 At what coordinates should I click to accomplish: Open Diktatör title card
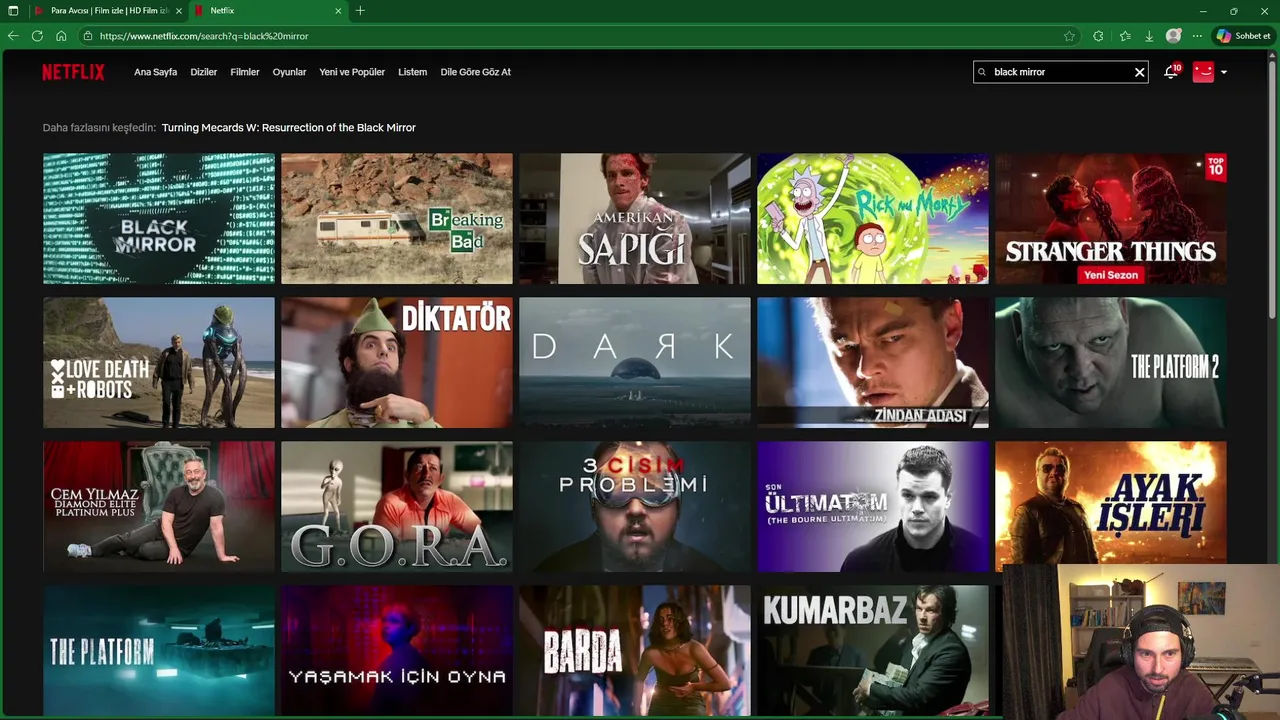397,363
